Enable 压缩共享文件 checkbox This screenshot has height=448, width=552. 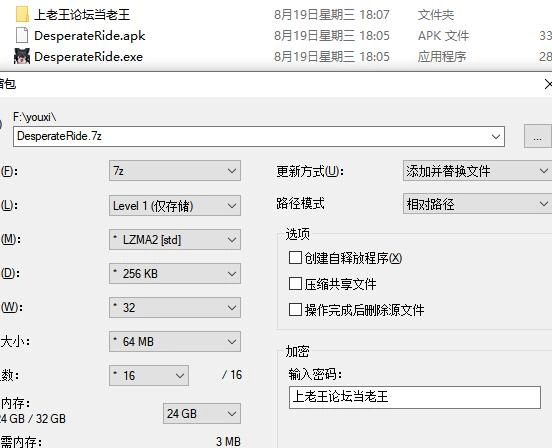click(295, 284)
